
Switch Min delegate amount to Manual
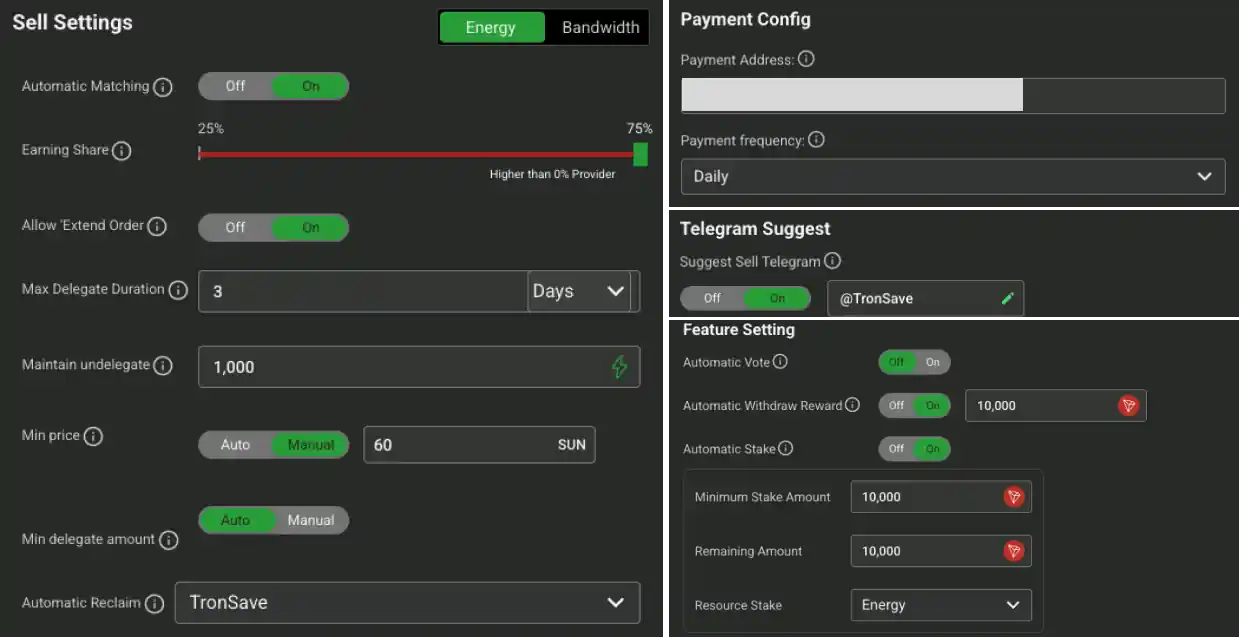(x=311, y=520)
